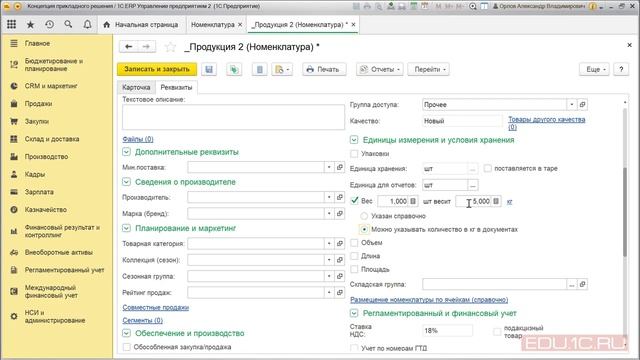The width and height of the screenshot is (640, 360).
Task: Enable the Площадь checkbox
Action: pyautogui.click(x=354, y=269)
